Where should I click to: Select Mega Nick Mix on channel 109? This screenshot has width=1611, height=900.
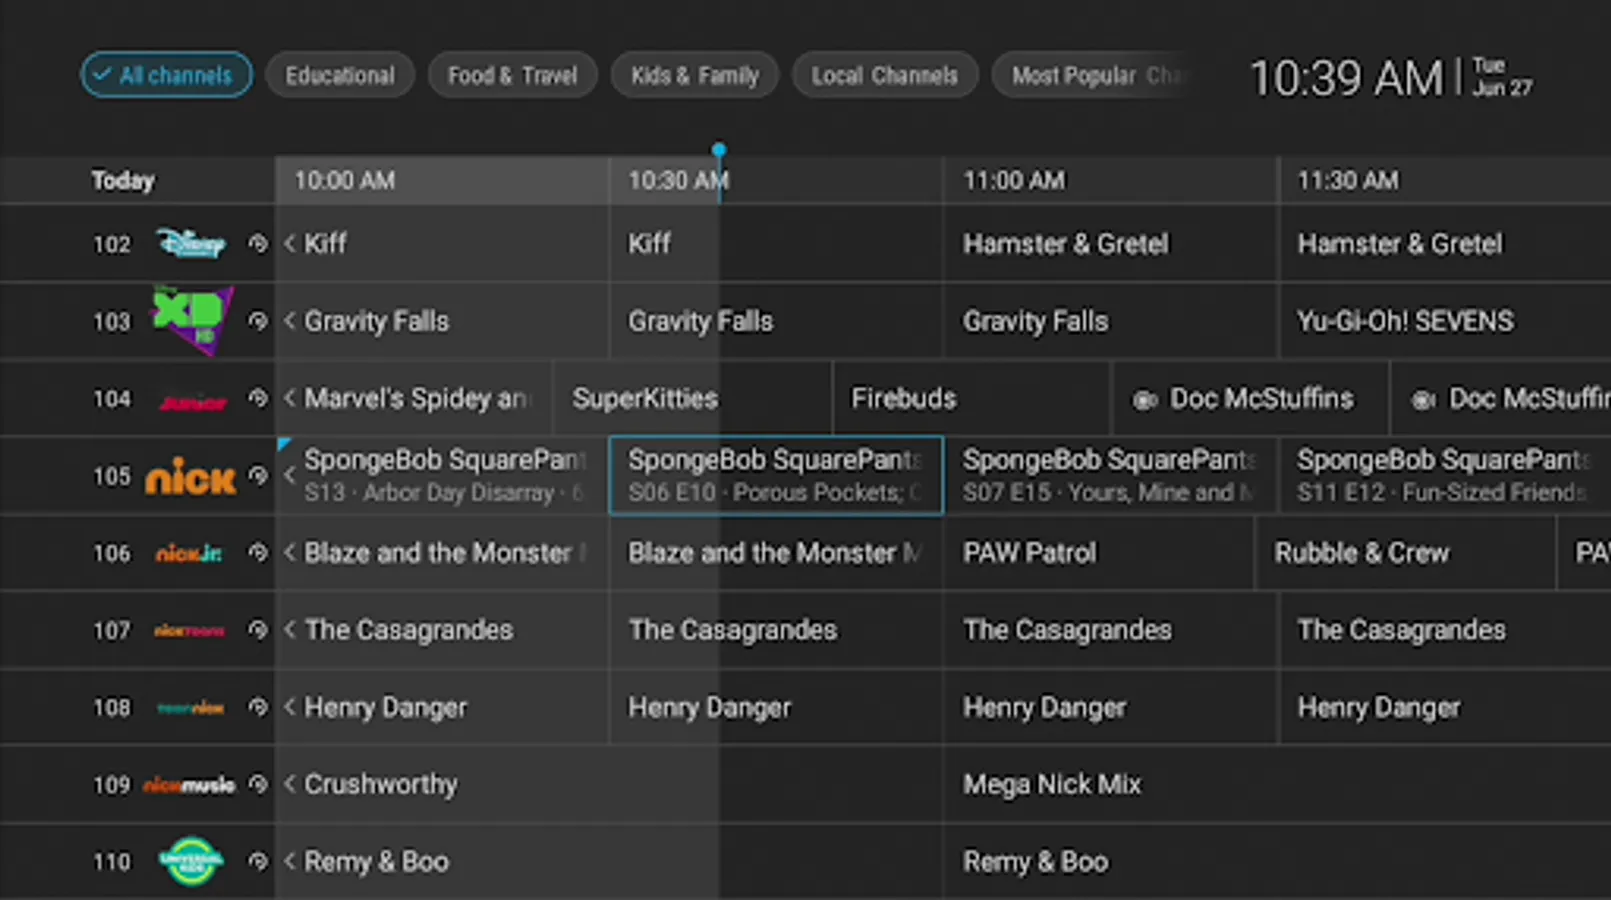pyautogui.click(x=1278, y=784)
